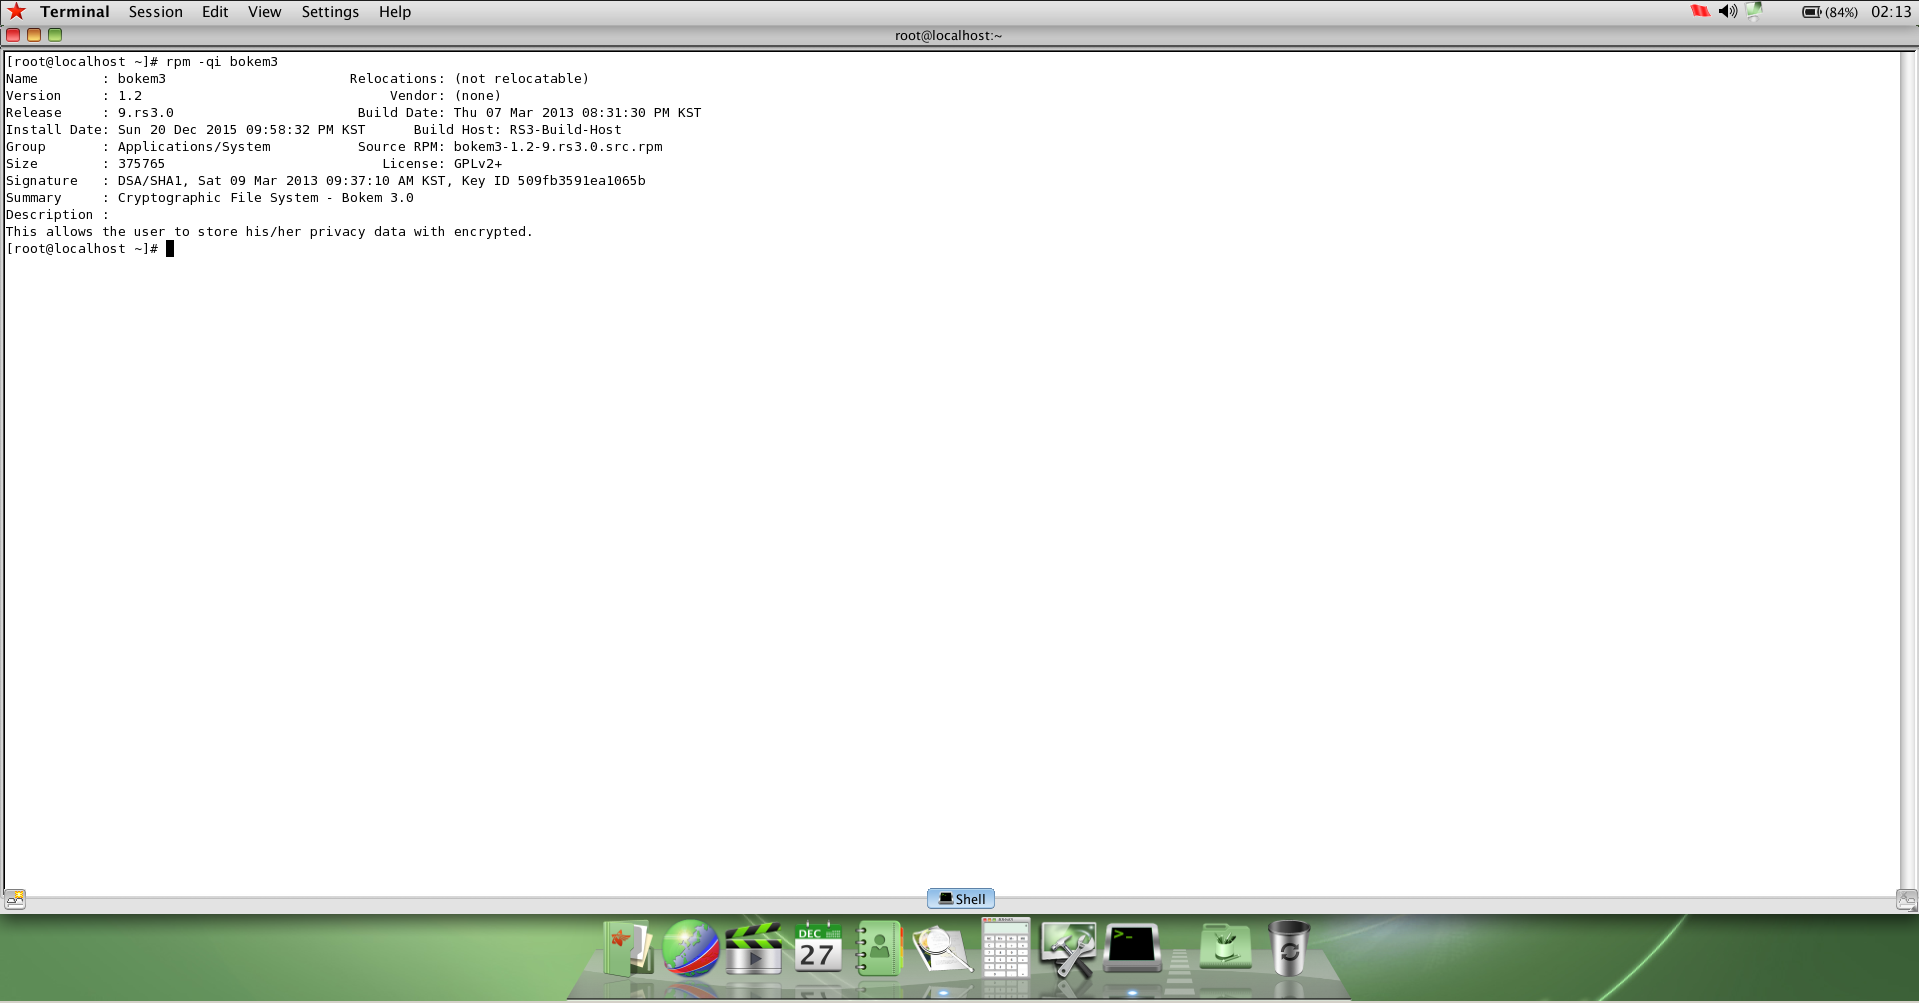This screenshot has width=1919, height=1003.
Task: Open the trash bin in the dock
Action: coord(1289,948)
